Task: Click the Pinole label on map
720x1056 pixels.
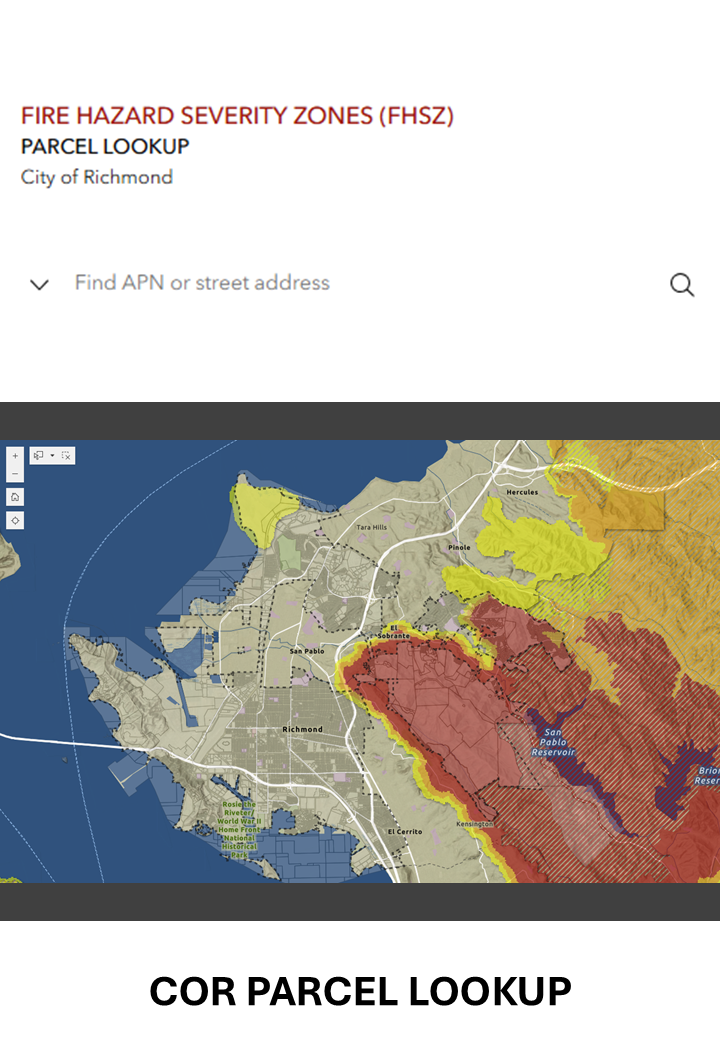Action: (x=459, y=548)
